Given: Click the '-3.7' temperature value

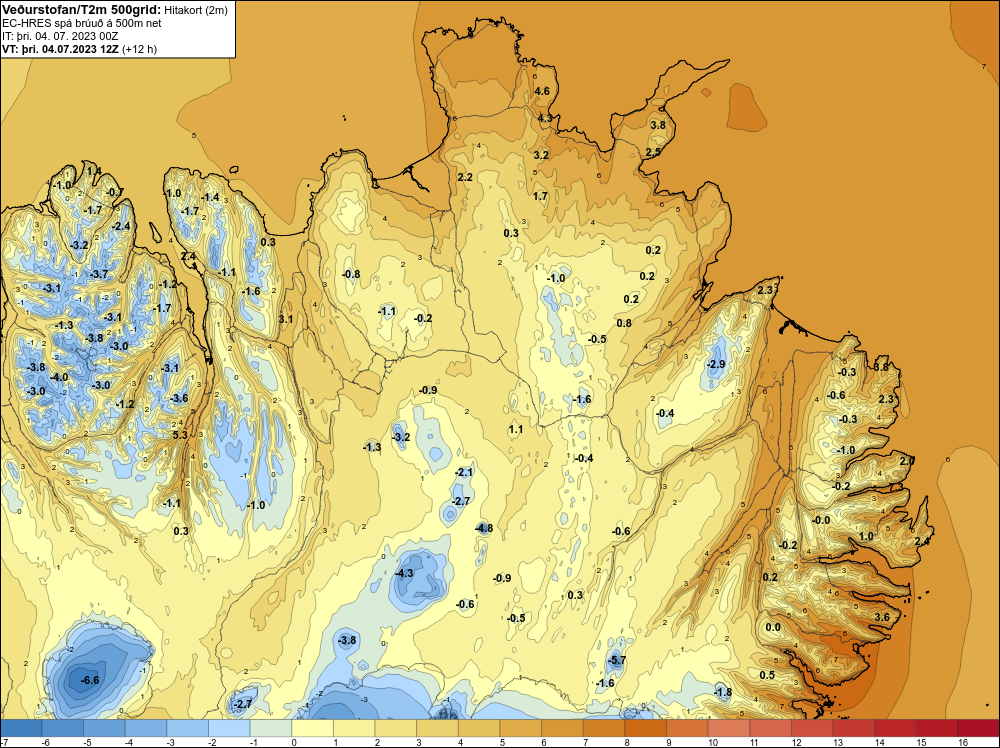Looking at the screenshot, I should click(99, 274).
